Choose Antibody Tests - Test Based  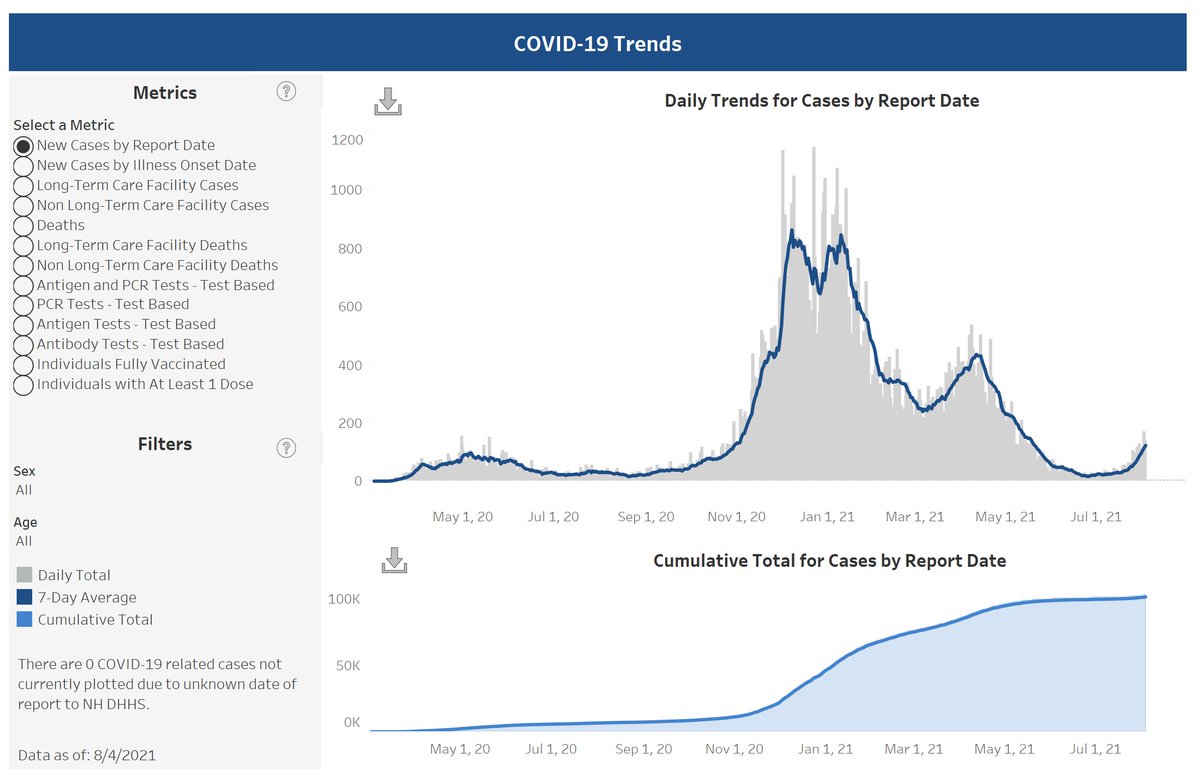coord(23,344)
